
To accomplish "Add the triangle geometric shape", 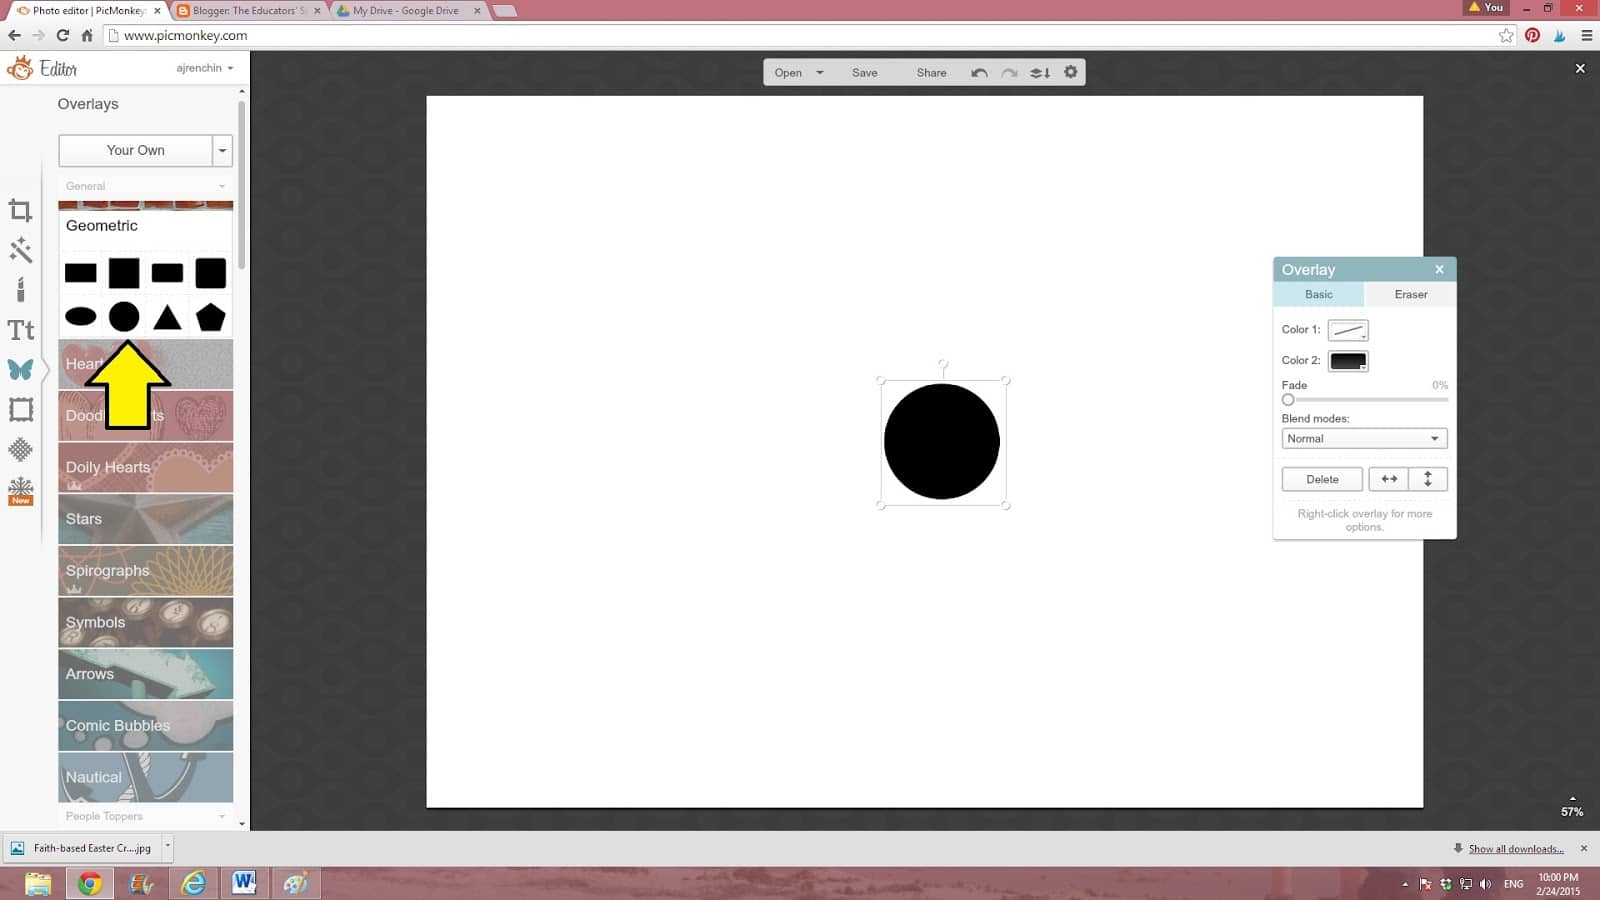I will [x=167, y=318].
